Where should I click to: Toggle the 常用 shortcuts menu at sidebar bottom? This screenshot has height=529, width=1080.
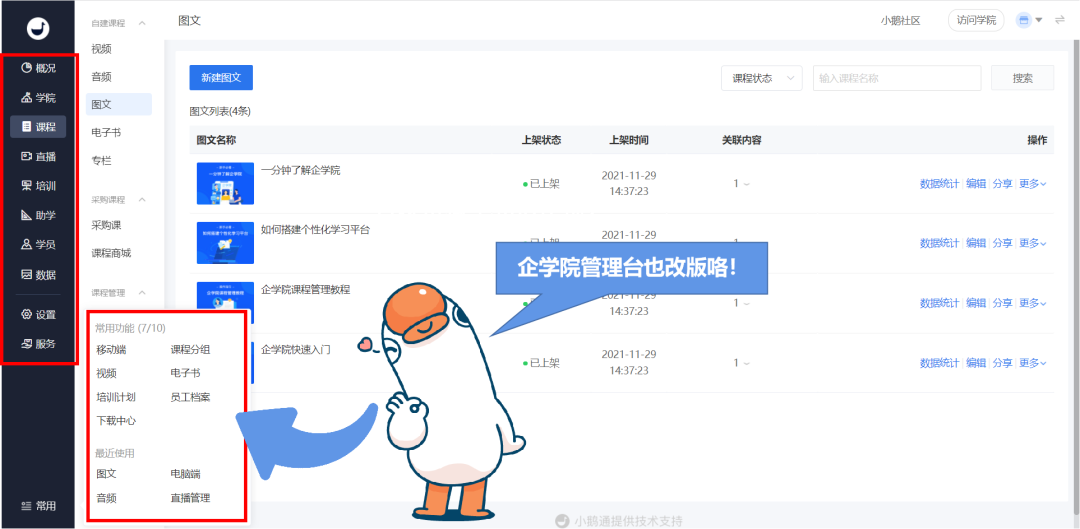(38, 506)
